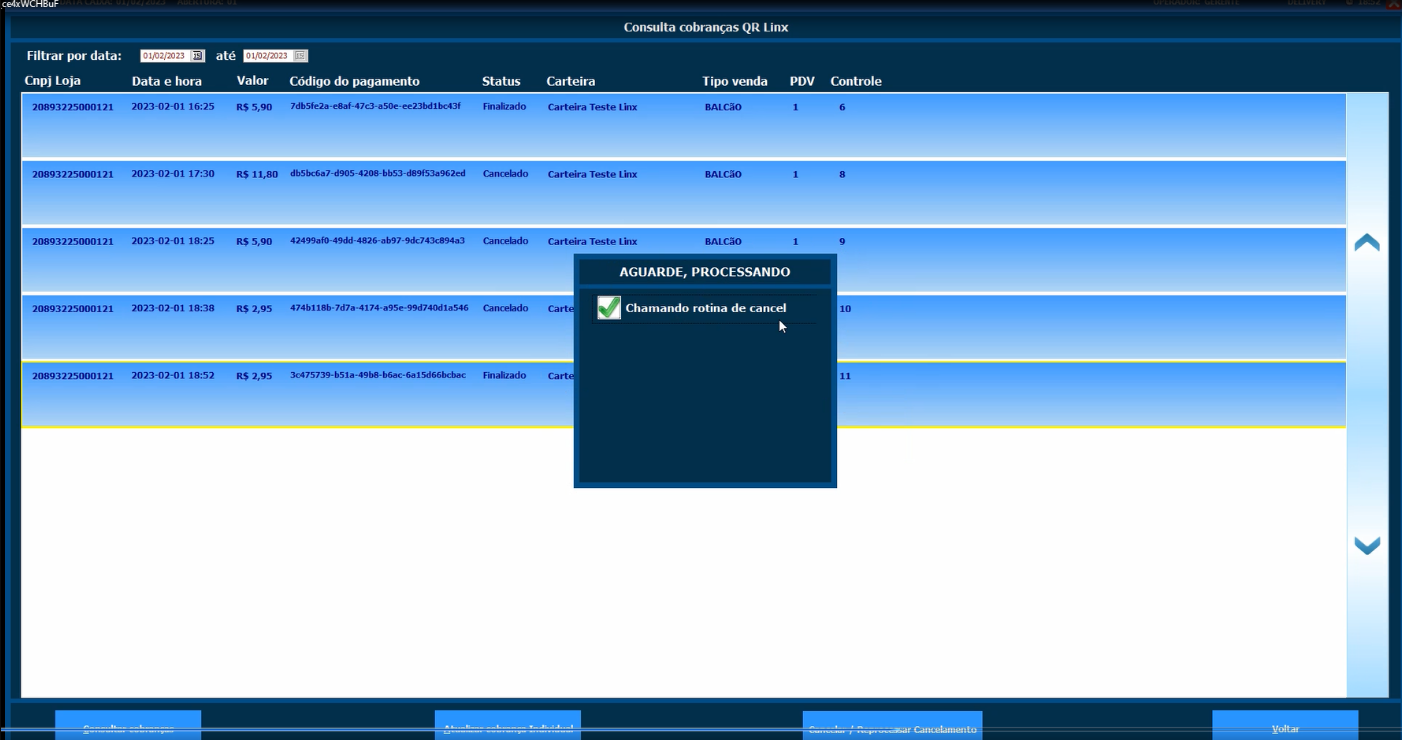Open the start date calendar picker
This screenshot has width=1402, height=740.
click(198, 56)
